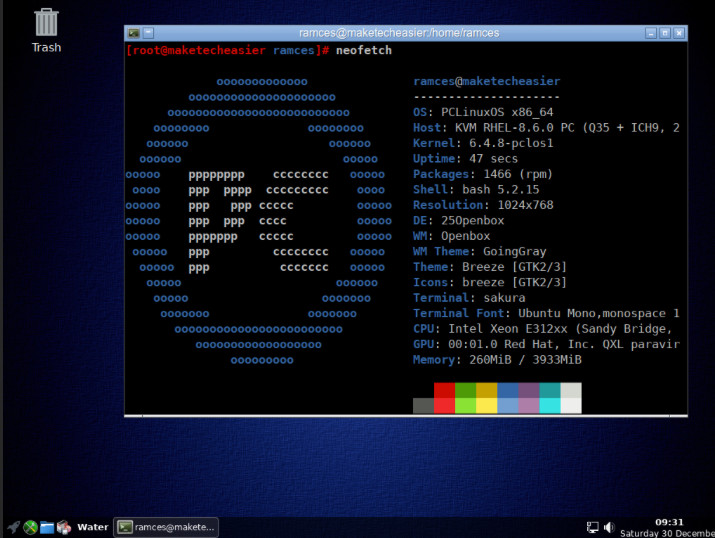Click the ramces@maketecheasier header in output
715x538 pixels.
click(487, 82)
